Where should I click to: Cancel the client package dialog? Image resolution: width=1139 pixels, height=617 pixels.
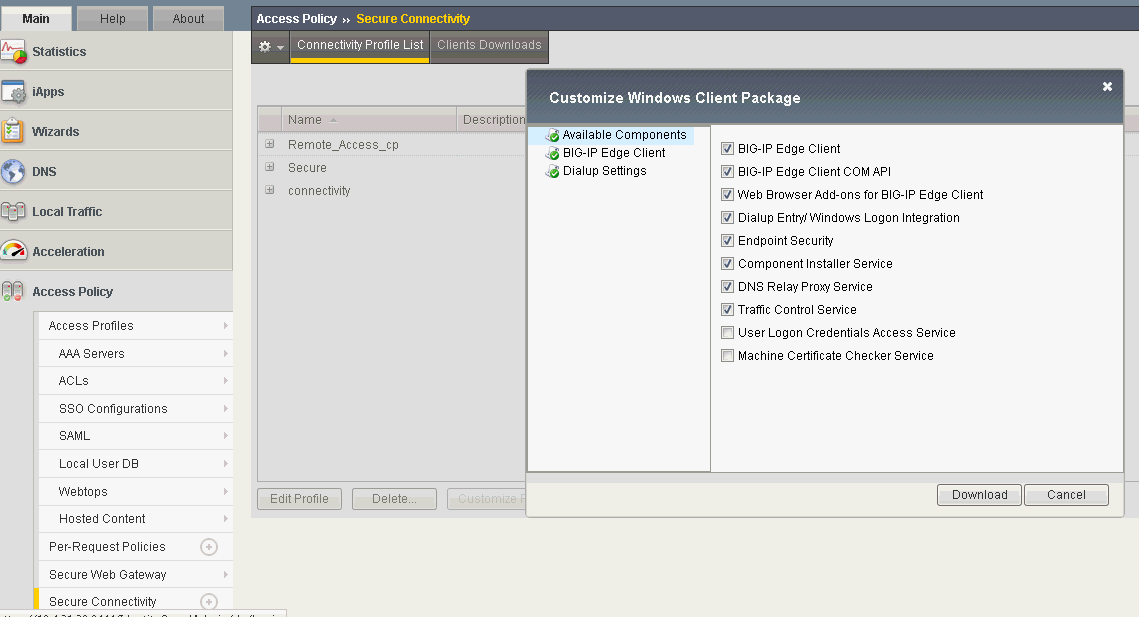(1066, 495)
